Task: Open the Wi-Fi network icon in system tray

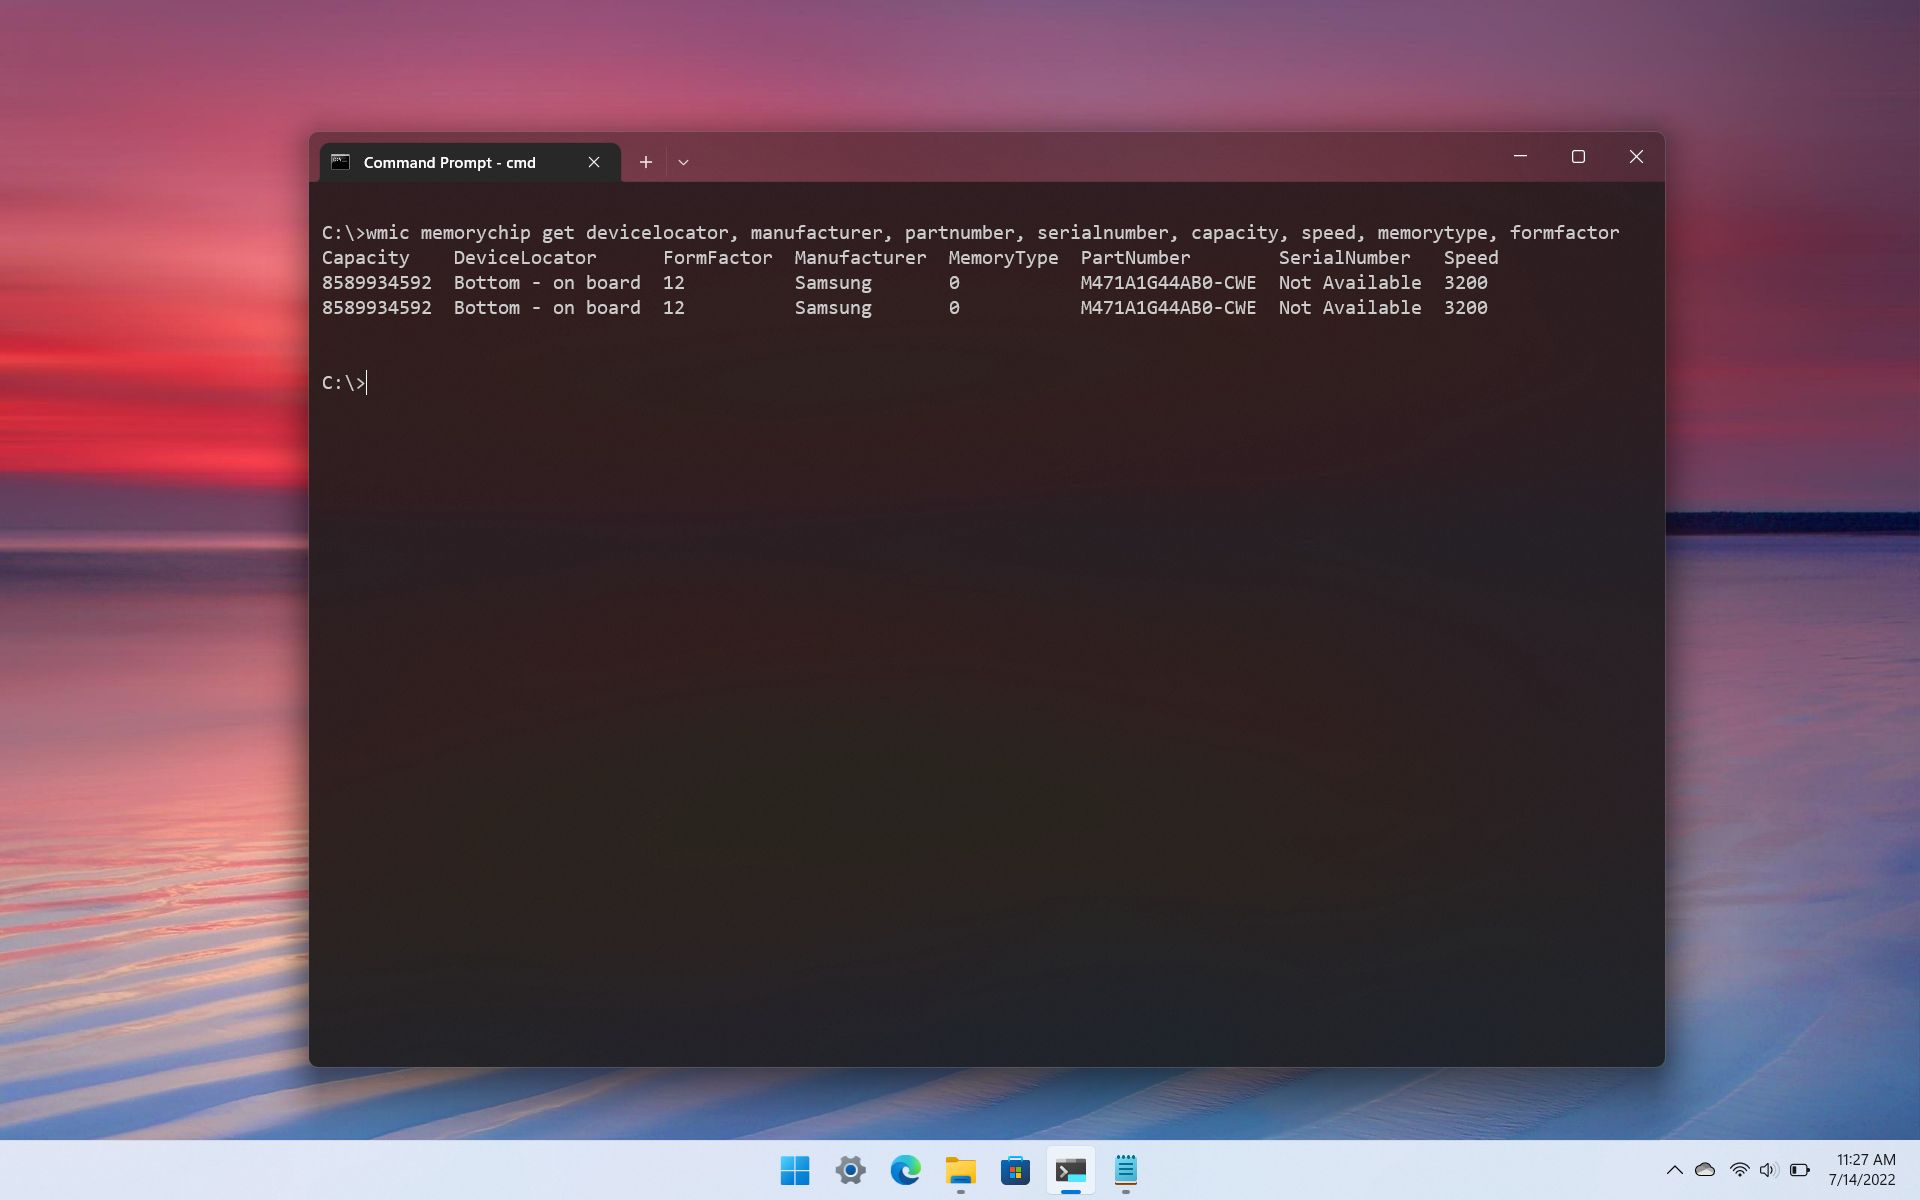Action: click(x=1740, y=1170)
